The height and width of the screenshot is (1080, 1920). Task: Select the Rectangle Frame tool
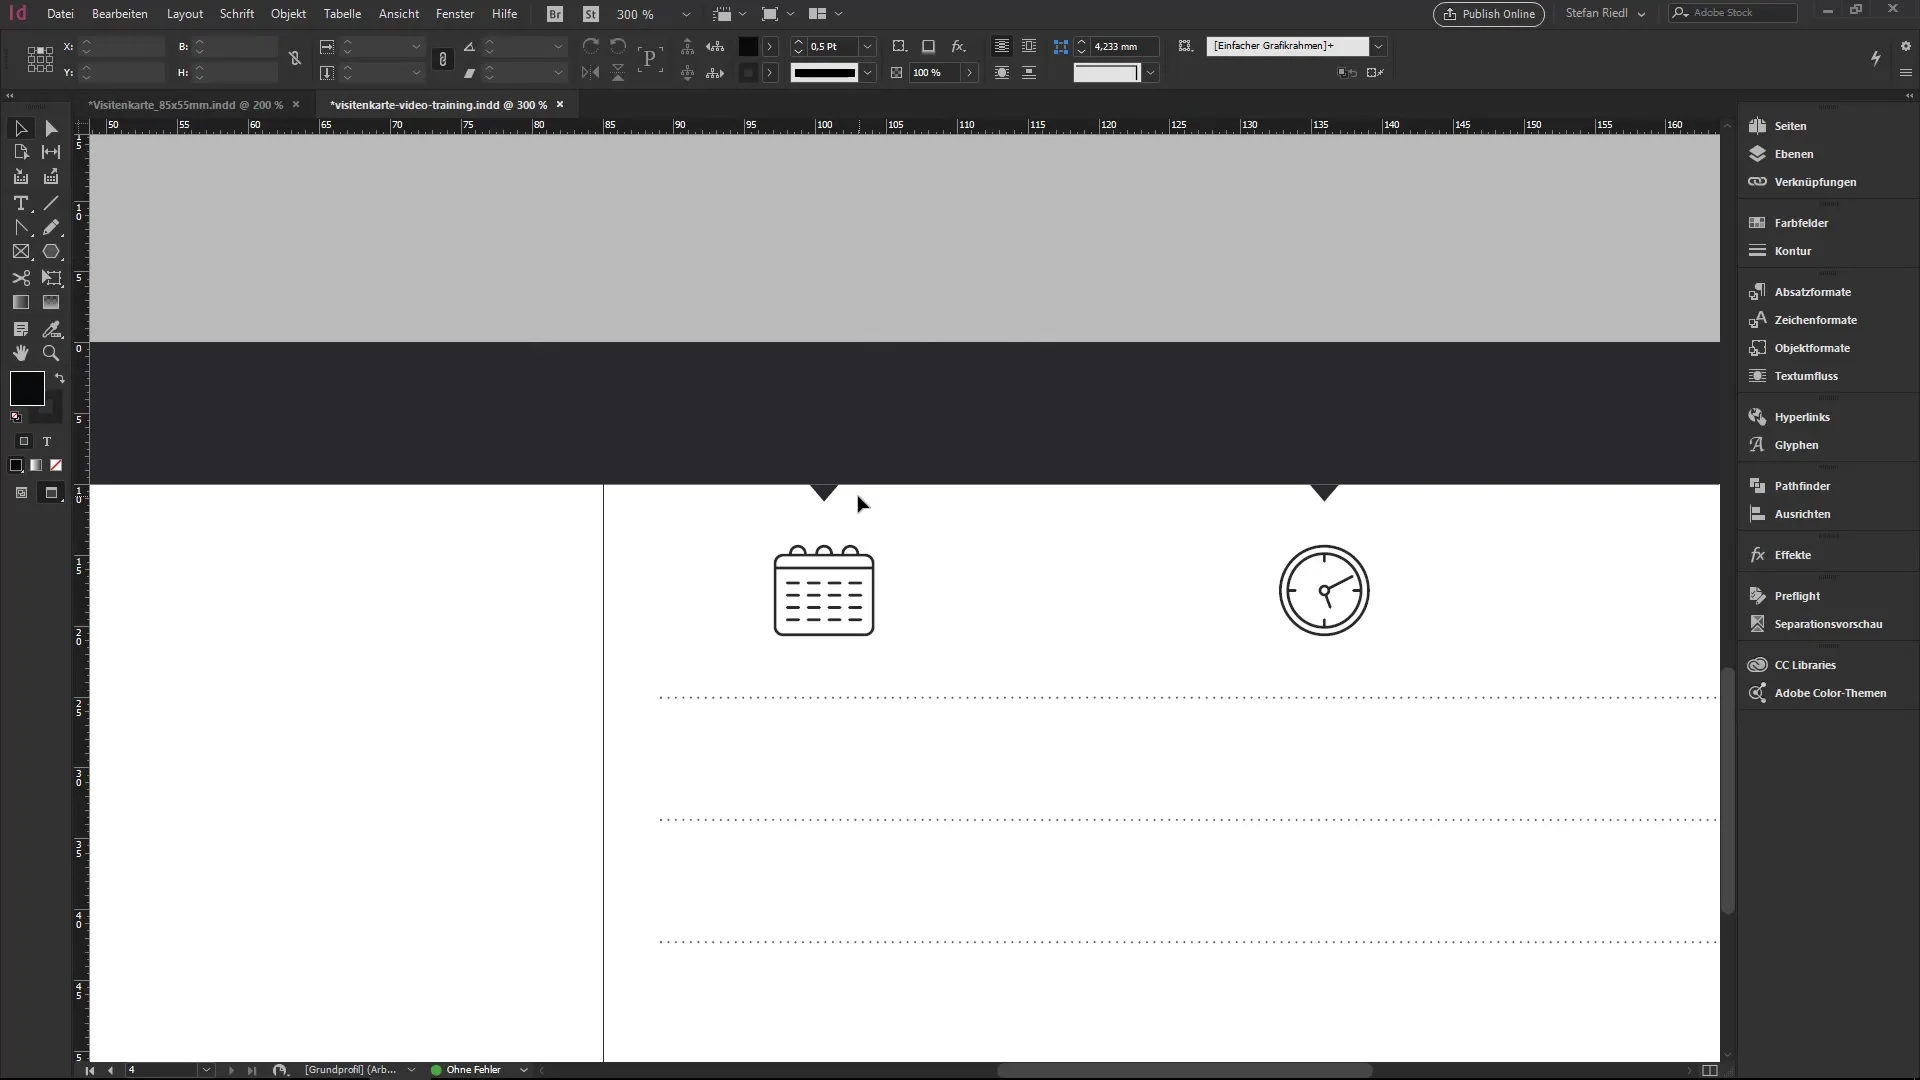(20, 252)
